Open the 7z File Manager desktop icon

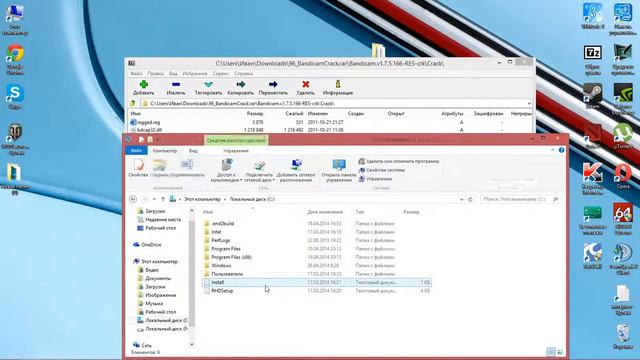pos(593,60)
